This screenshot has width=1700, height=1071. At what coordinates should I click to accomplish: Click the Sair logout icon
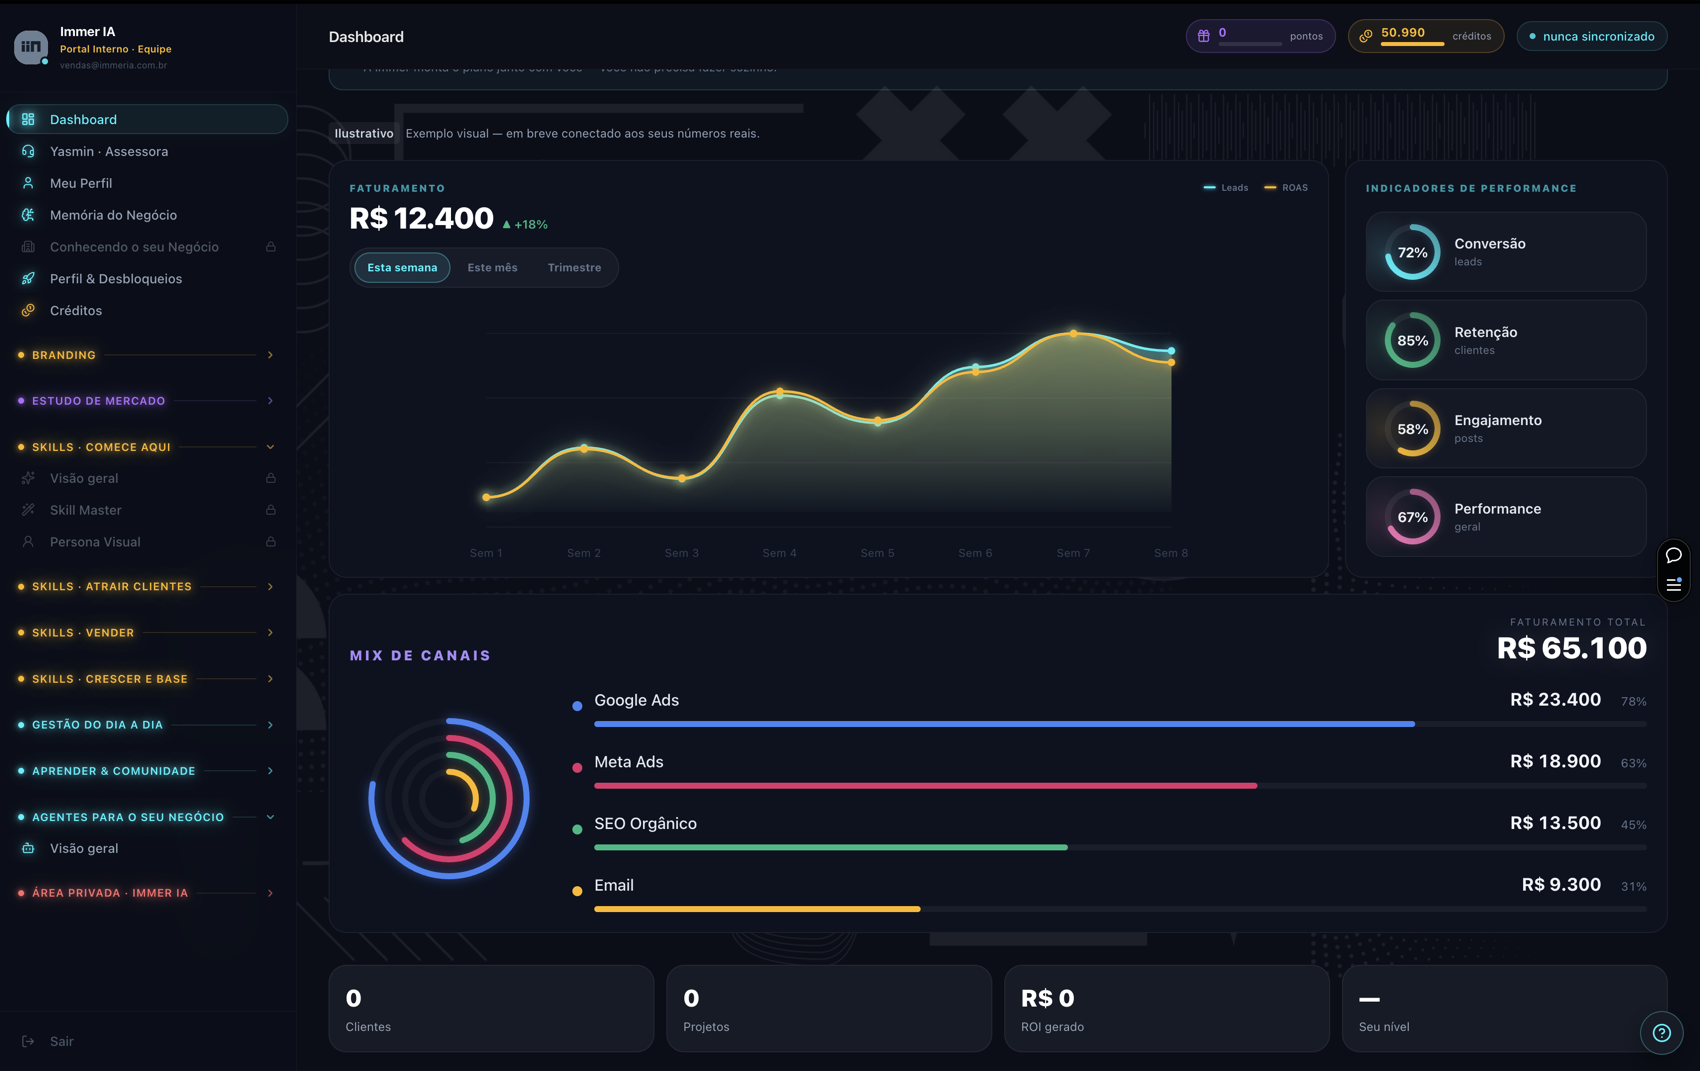pos(28,1041)
